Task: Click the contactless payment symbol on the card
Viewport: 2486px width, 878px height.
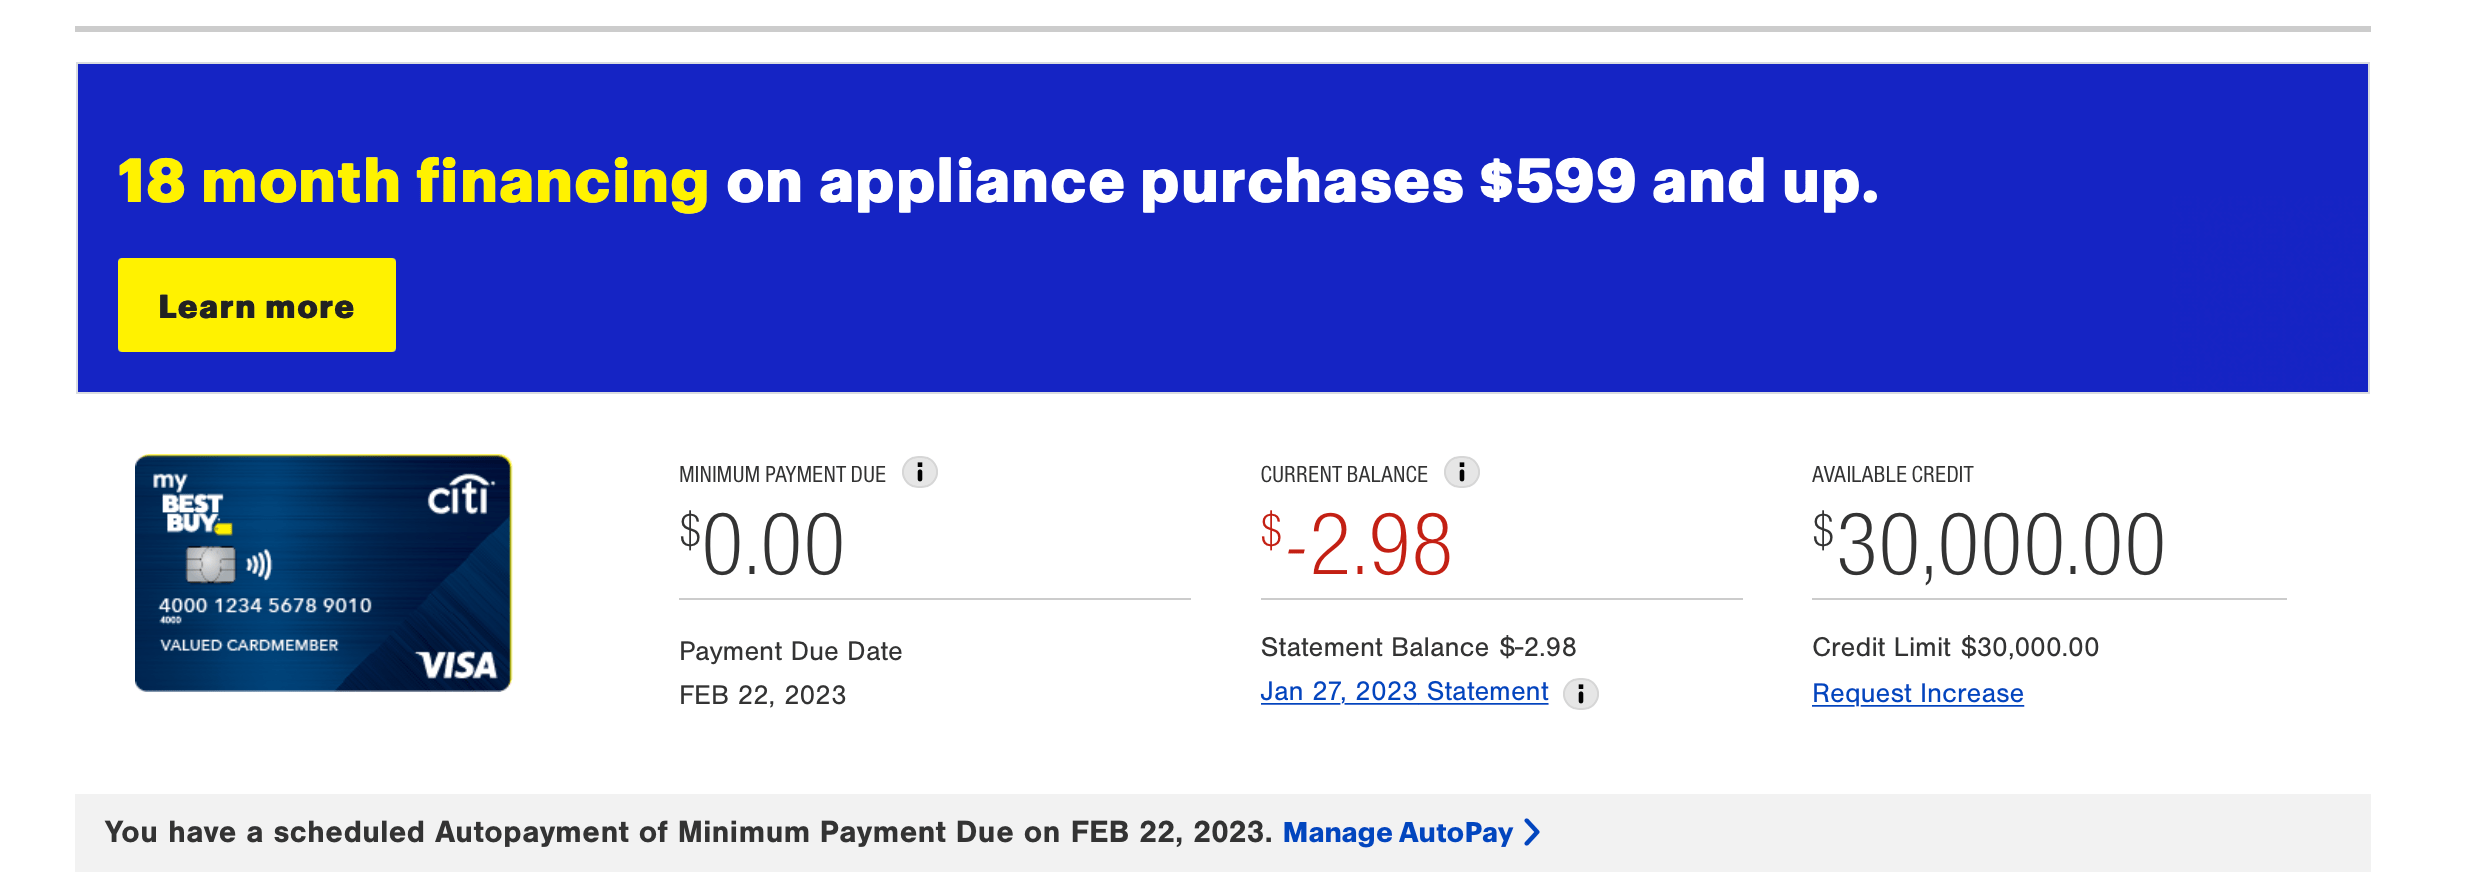Action: [258, 565]
